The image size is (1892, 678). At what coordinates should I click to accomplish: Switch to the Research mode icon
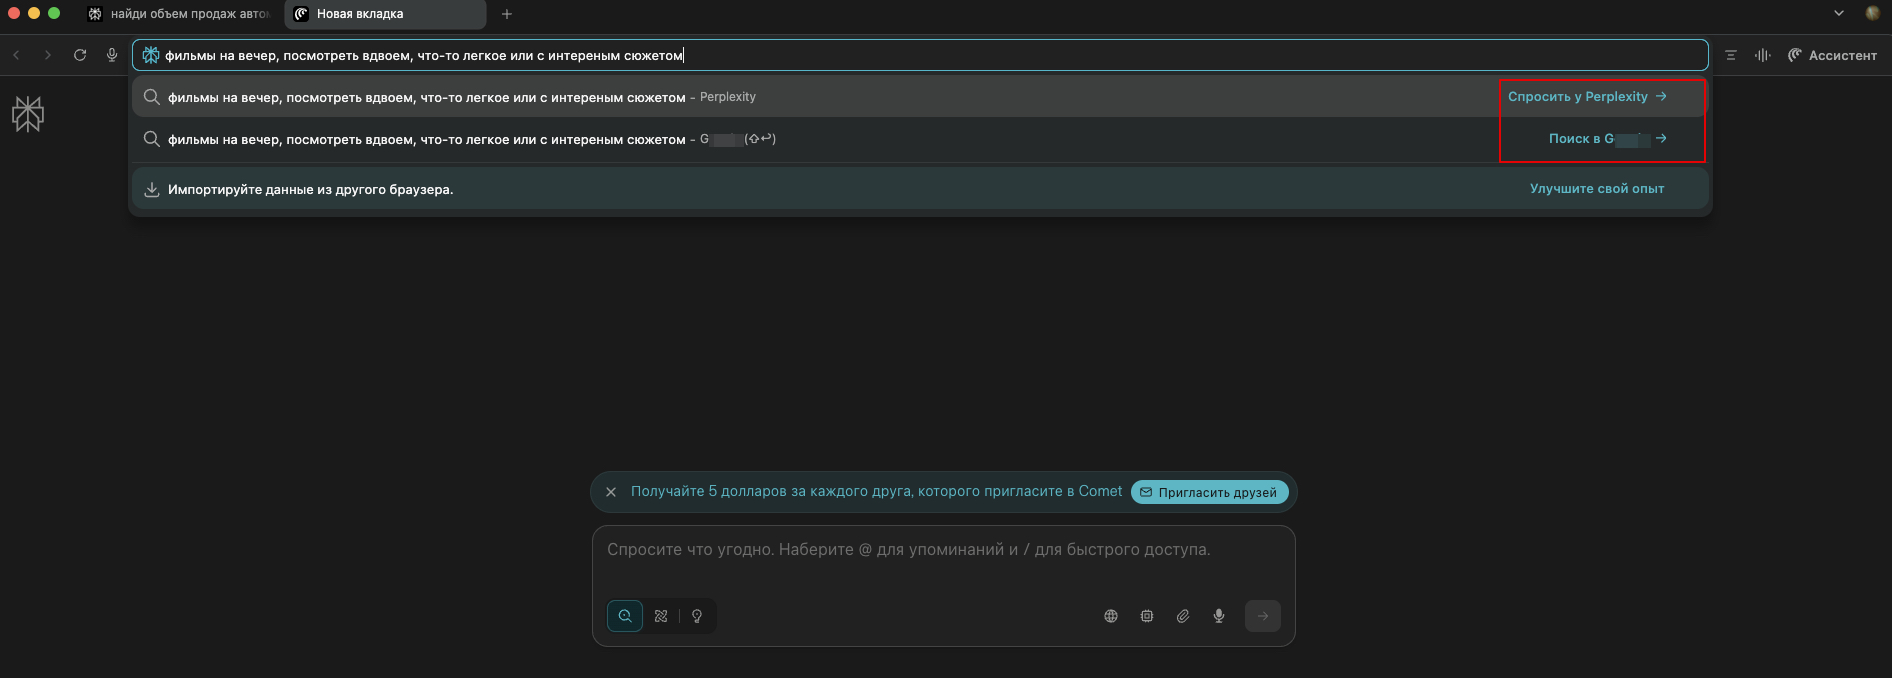pyautogui.click(x=661, y=616)
